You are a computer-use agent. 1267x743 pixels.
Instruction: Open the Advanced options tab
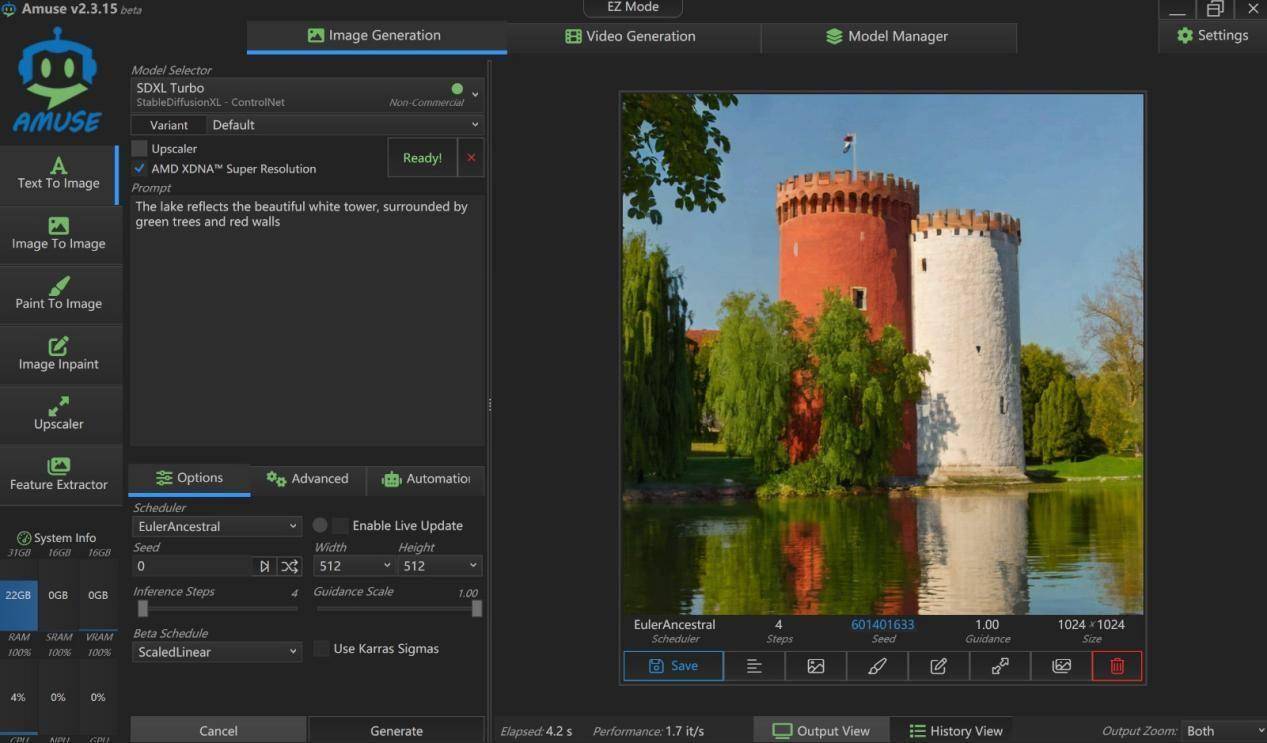tap(308, 479)
